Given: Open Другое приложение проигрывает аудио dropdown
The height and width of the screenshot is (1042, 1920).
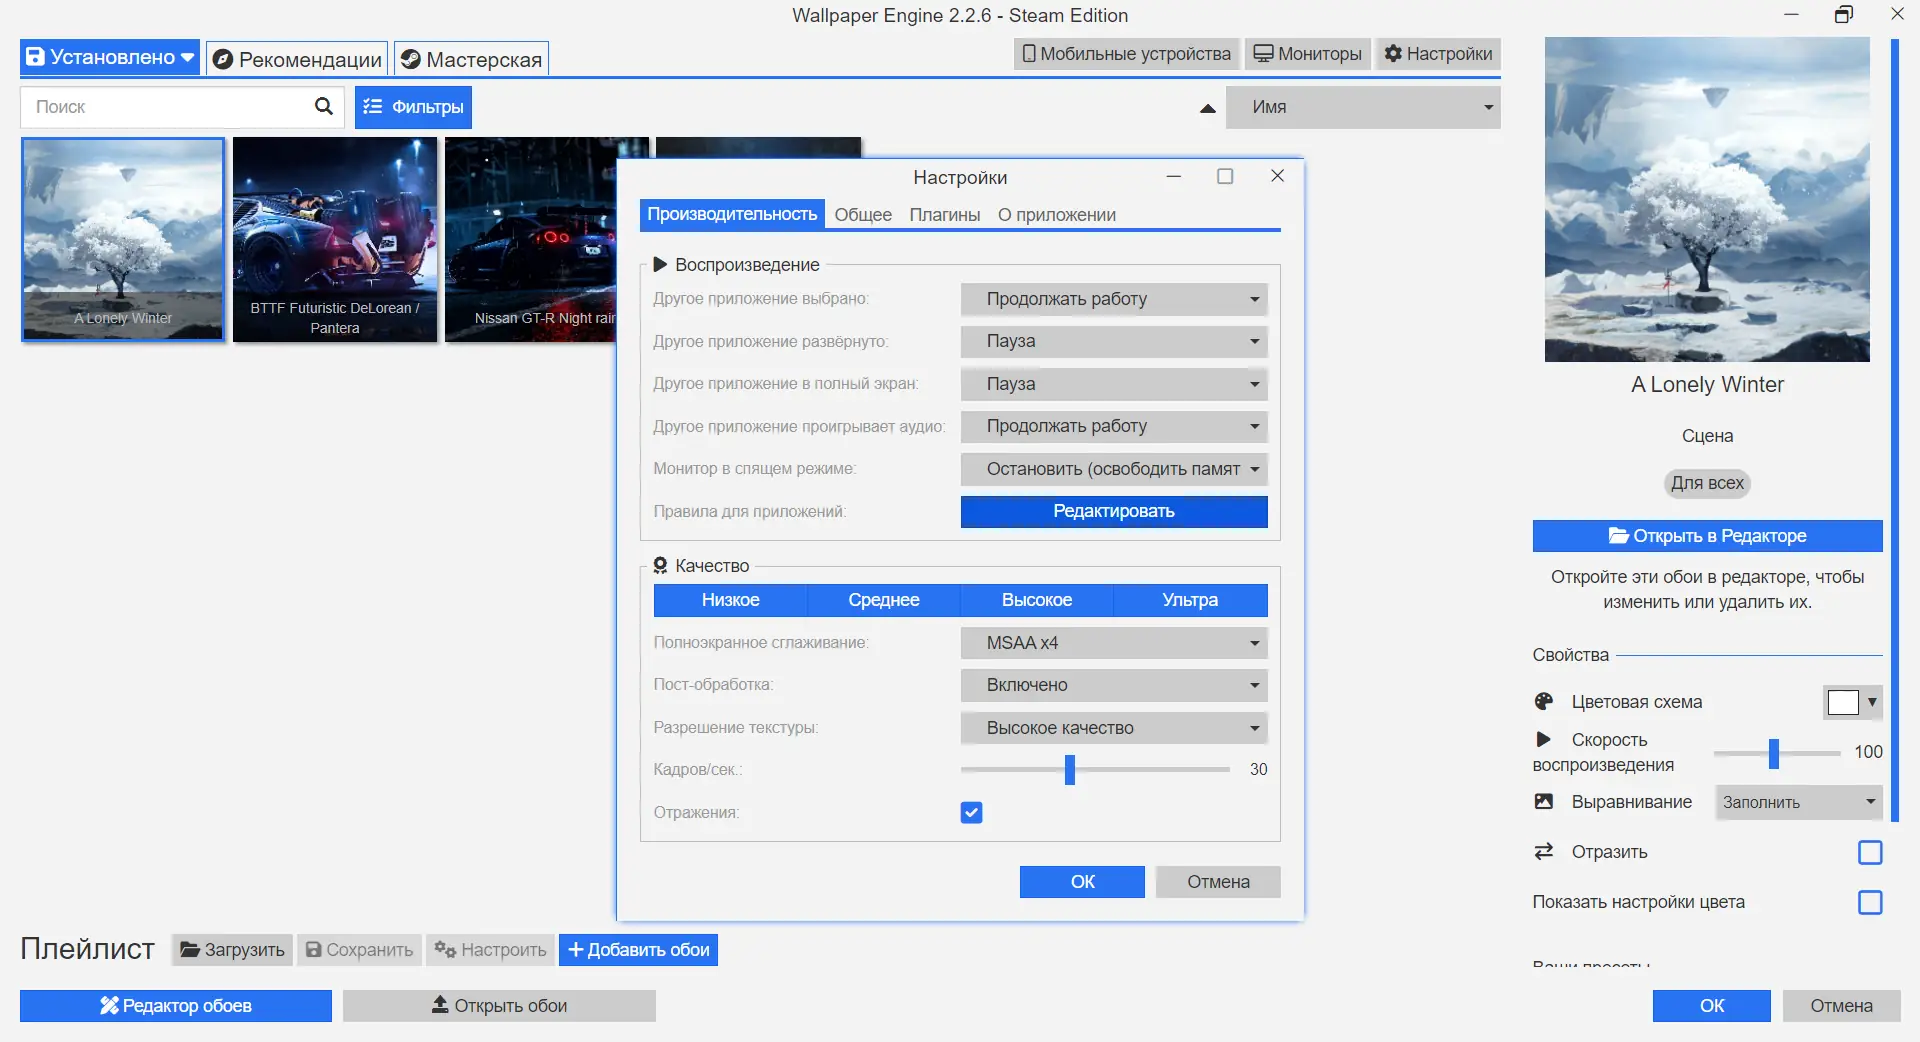Looking at the screenshot, I should 1114,426.
